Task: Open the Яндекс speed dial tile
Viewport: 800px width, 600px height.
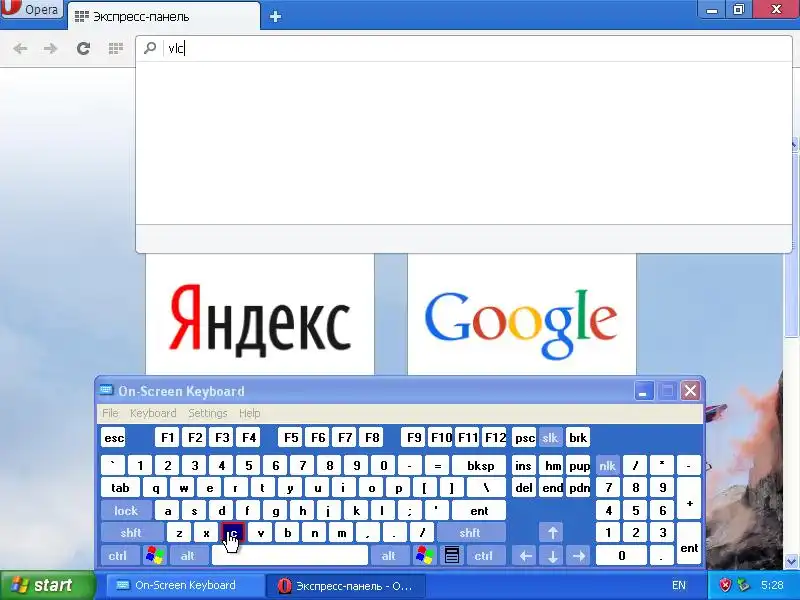Action: tap(260, 315)
